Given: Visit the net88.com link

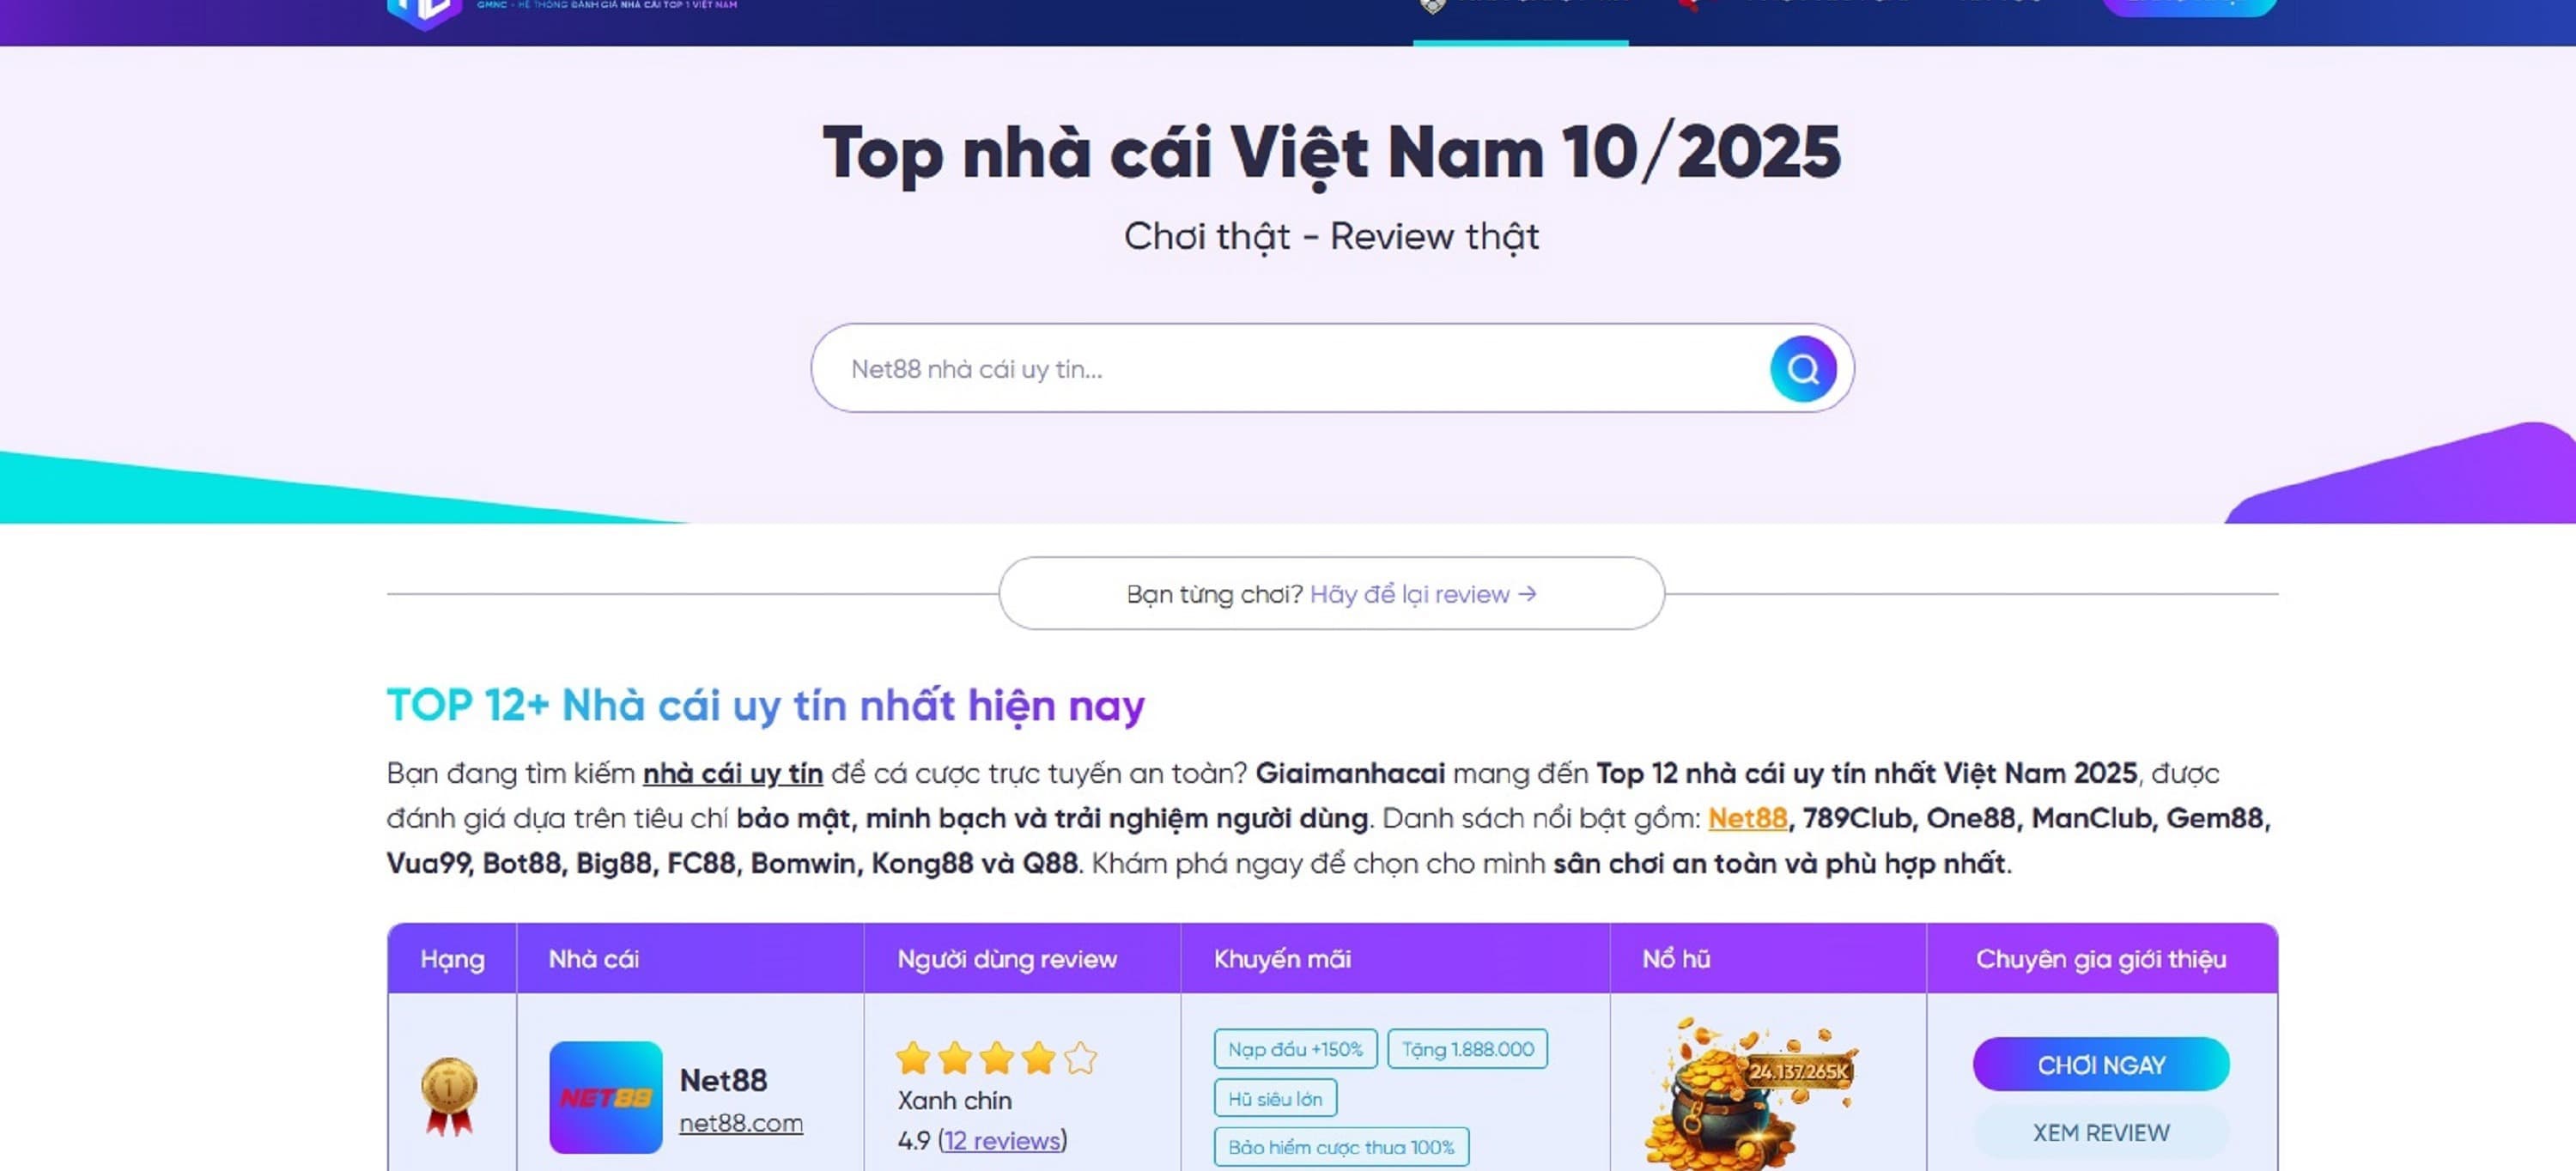Looking at the screenshot, I should click(741, 1123).
